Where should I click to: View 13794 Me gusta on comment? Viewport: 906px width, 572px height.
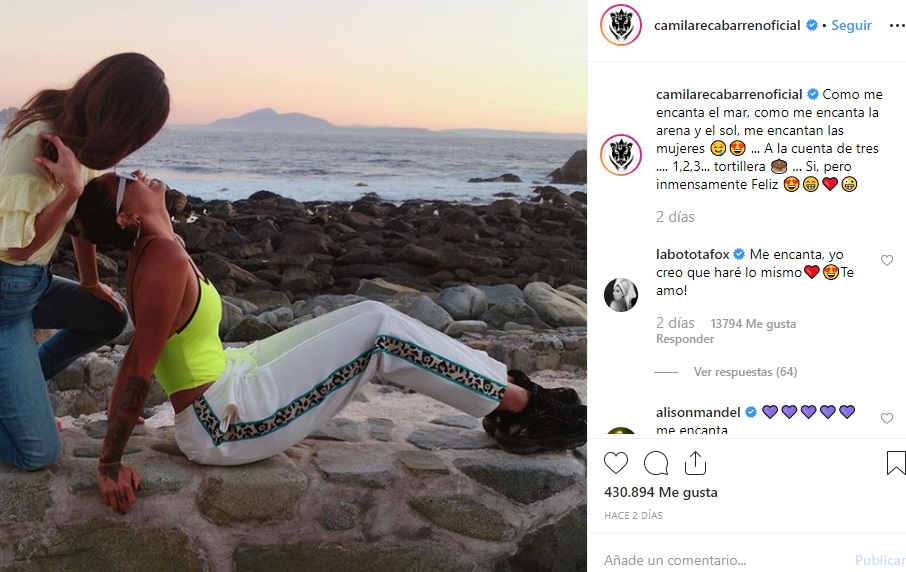coord(753,324)
